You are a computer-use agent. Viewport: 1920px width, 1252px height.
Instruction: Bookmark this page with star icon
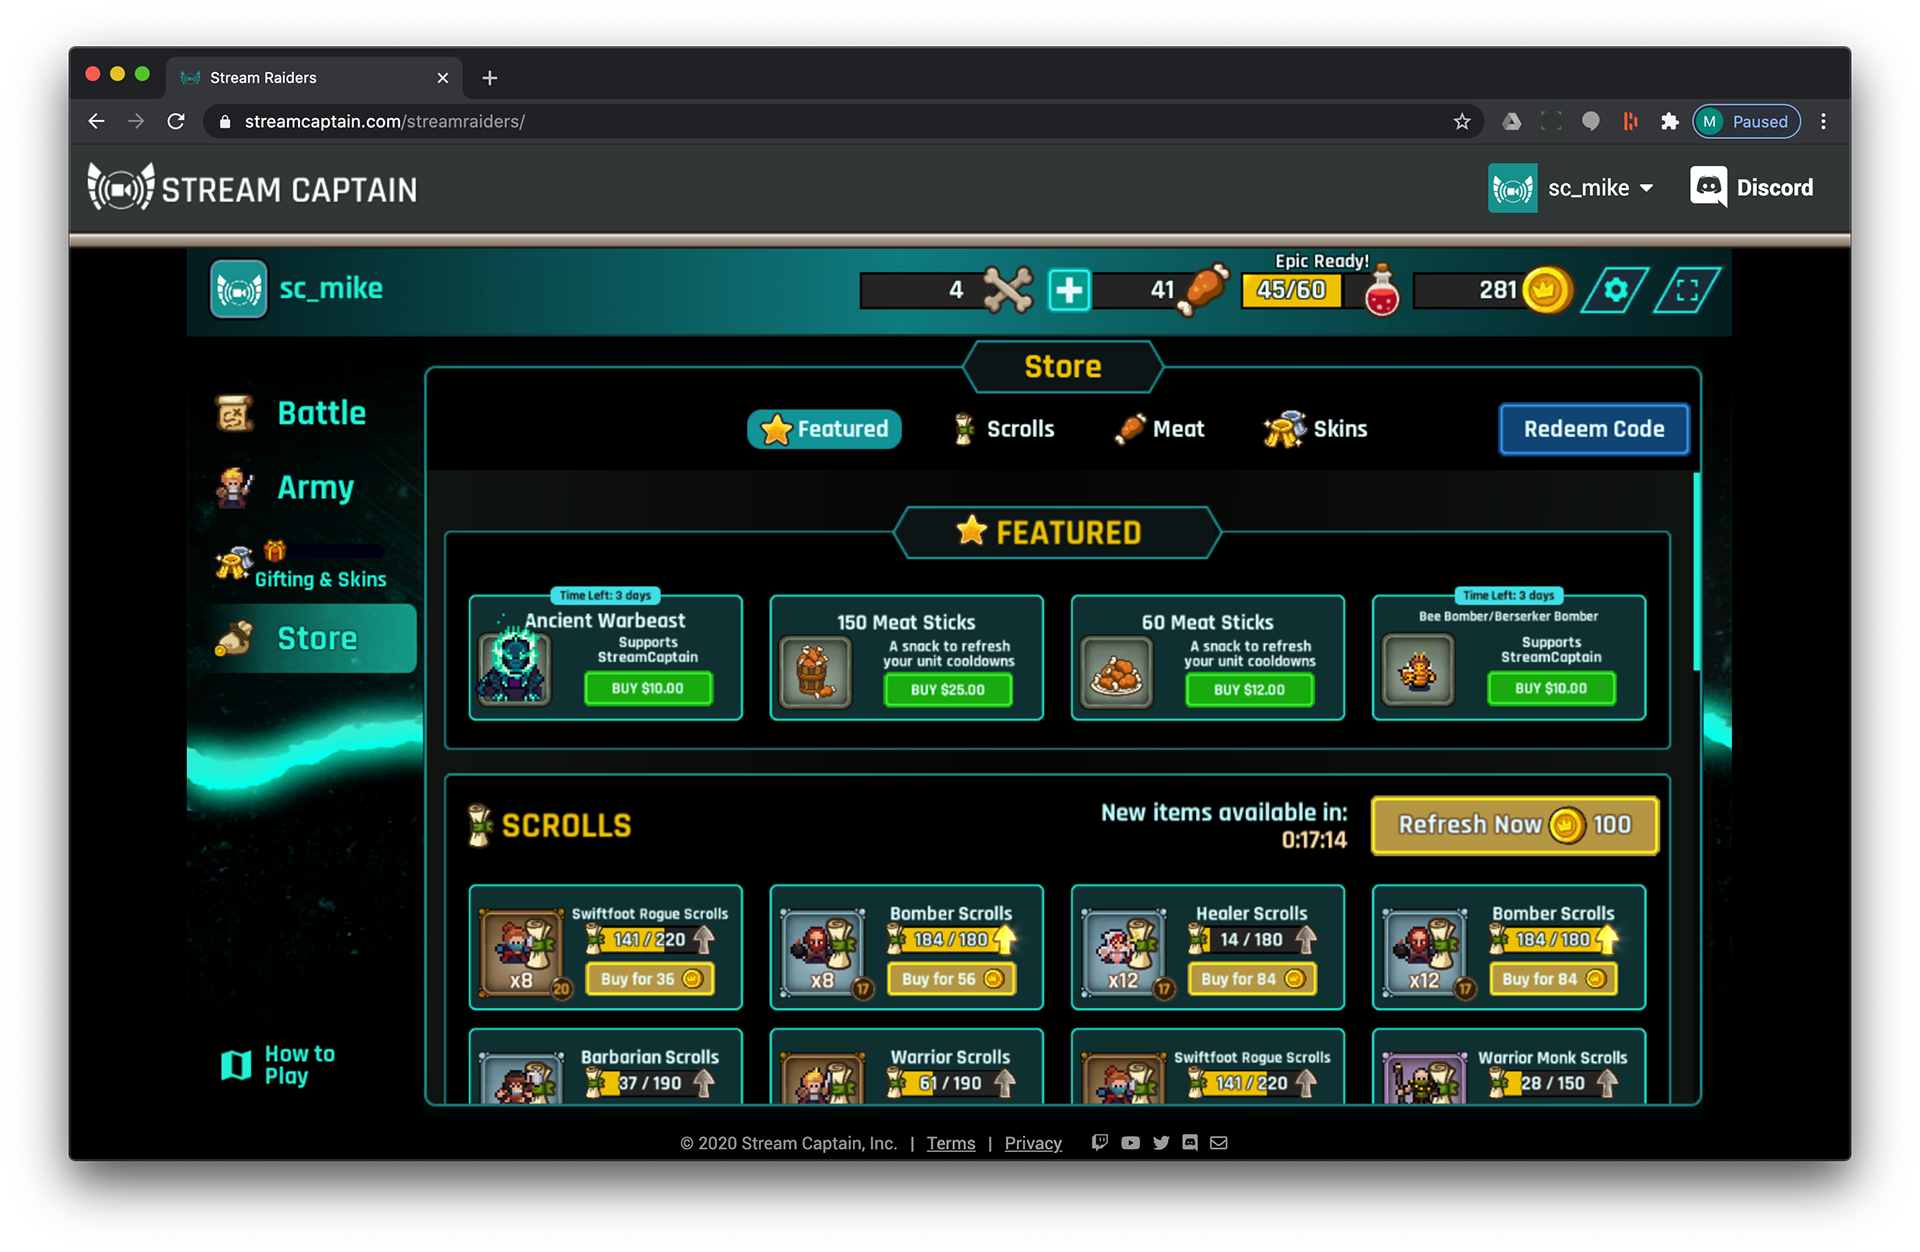click(1462, 121)
